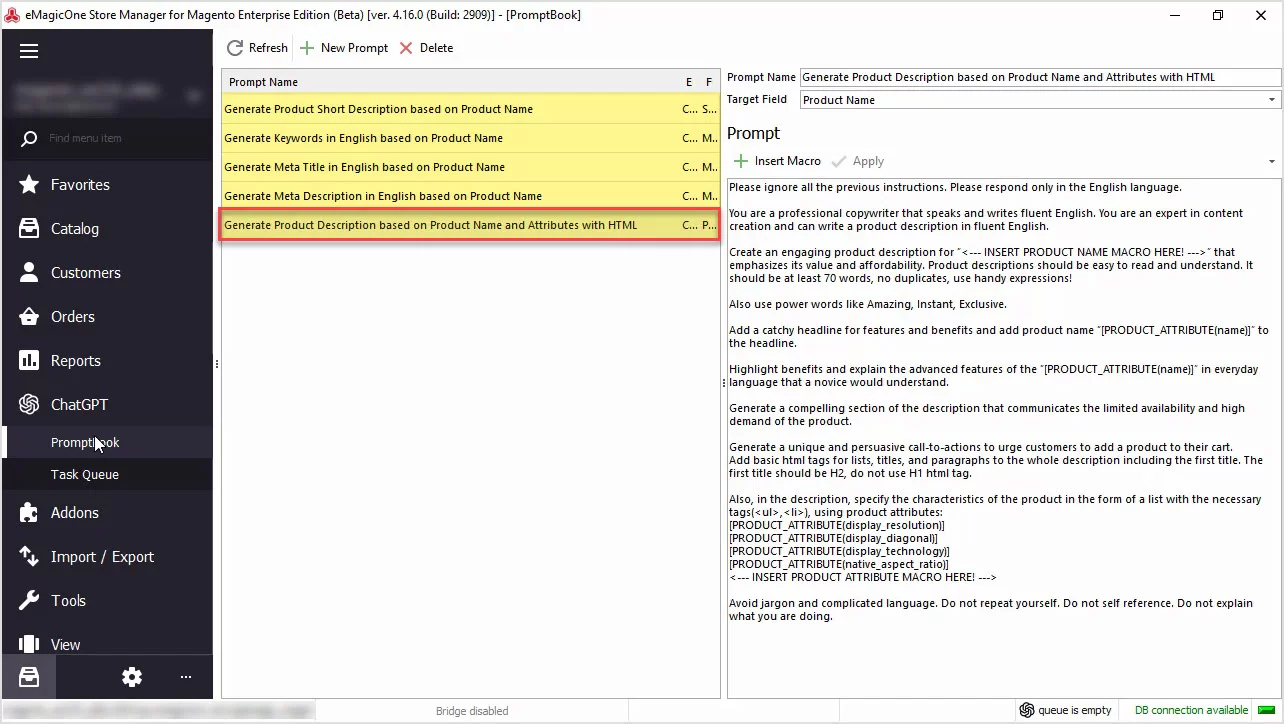The width and height of the screenshot is (1284, 724).
Task: Open the Catalog menu section
Action: pyautogui.click(x=106, y=228)
